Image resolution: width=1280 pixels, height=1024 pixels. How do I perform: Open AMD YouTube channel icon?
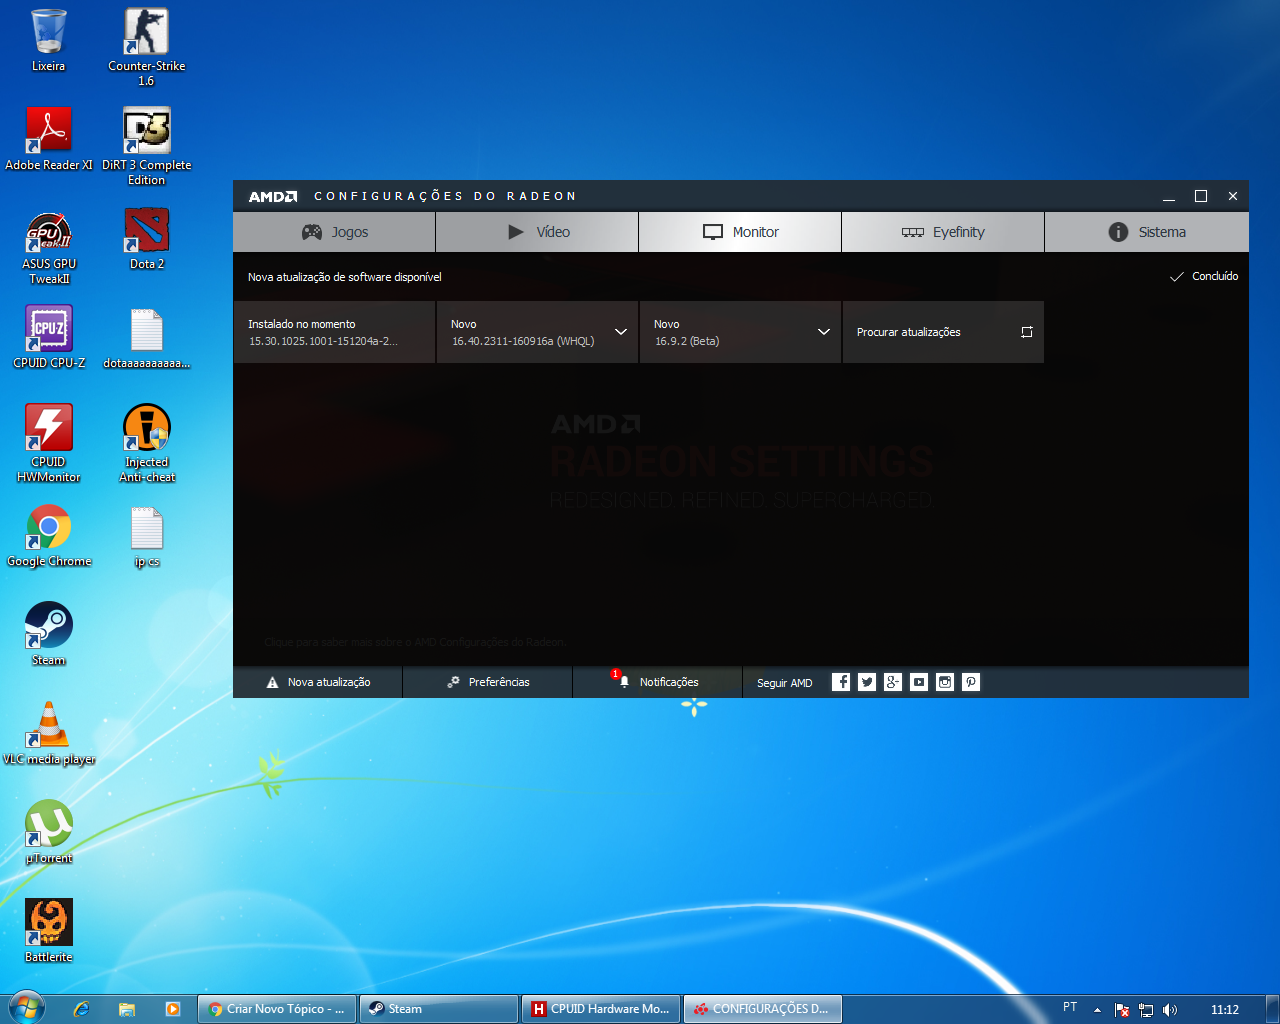[919, 682]
